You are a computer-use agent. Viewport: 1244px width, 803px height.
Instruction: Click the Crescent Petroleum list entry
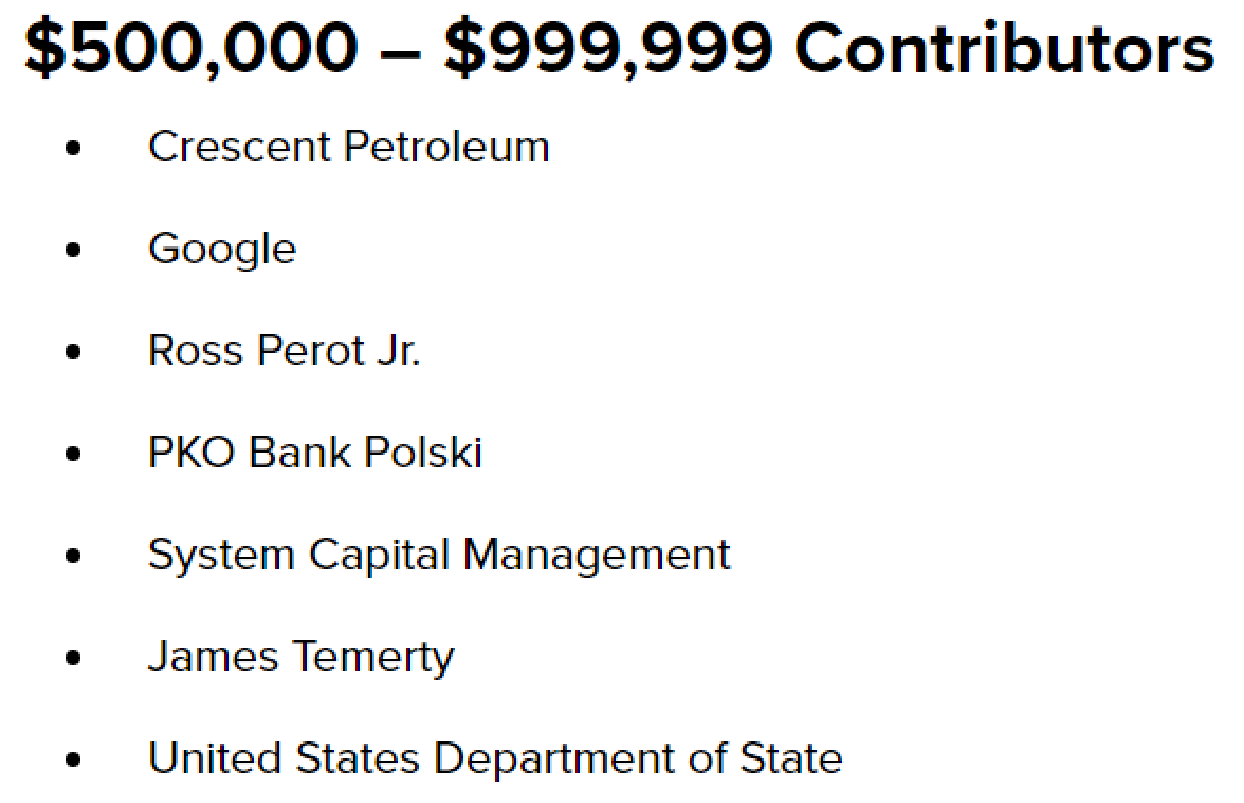348,147
